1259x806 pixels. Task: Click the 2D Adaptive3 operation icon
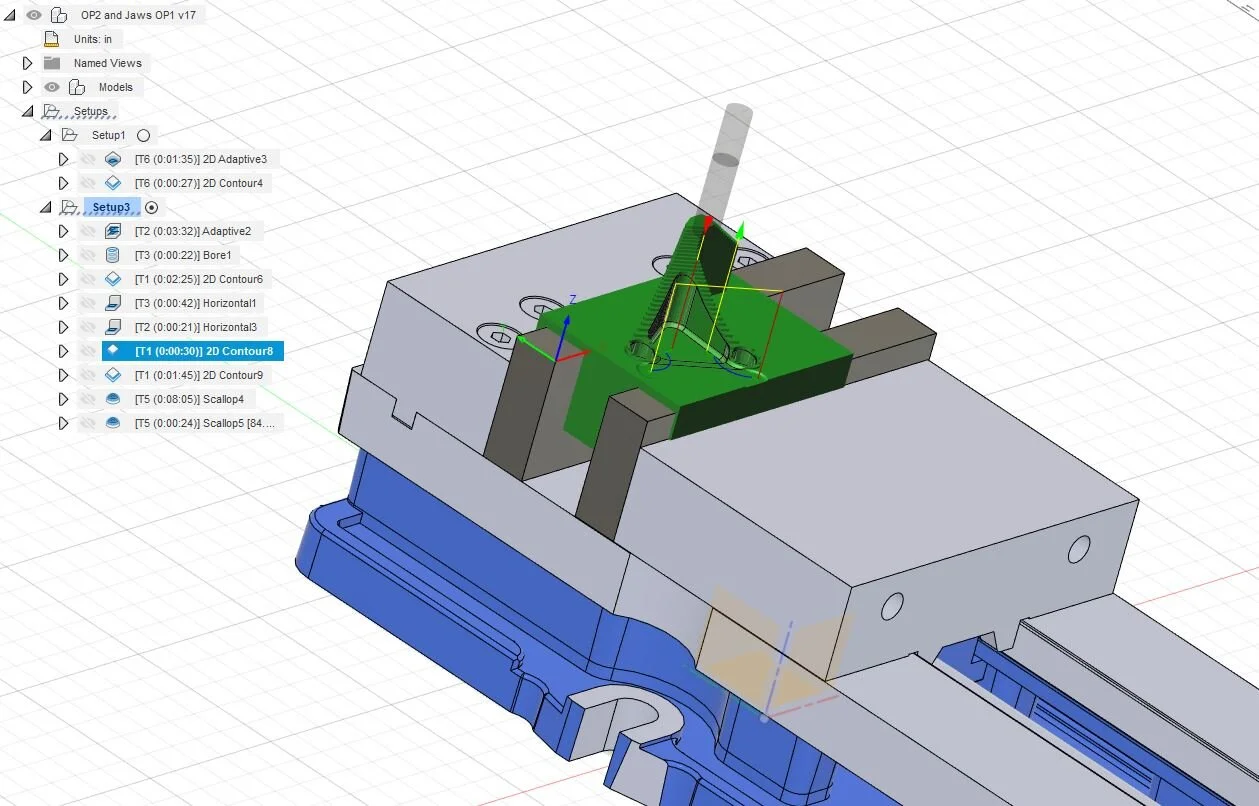click(x=113, y=159)
